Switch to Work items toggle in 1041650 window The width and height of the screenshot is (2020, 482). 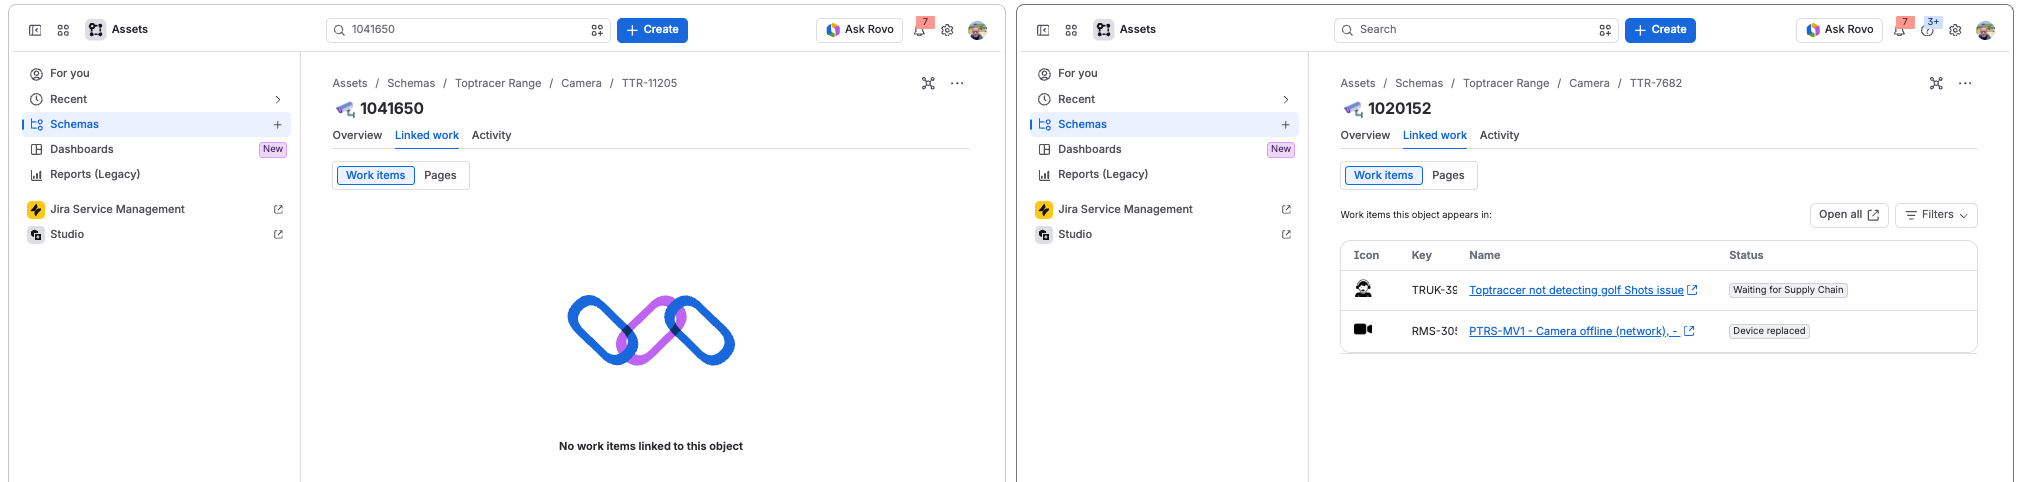(375, 175)
